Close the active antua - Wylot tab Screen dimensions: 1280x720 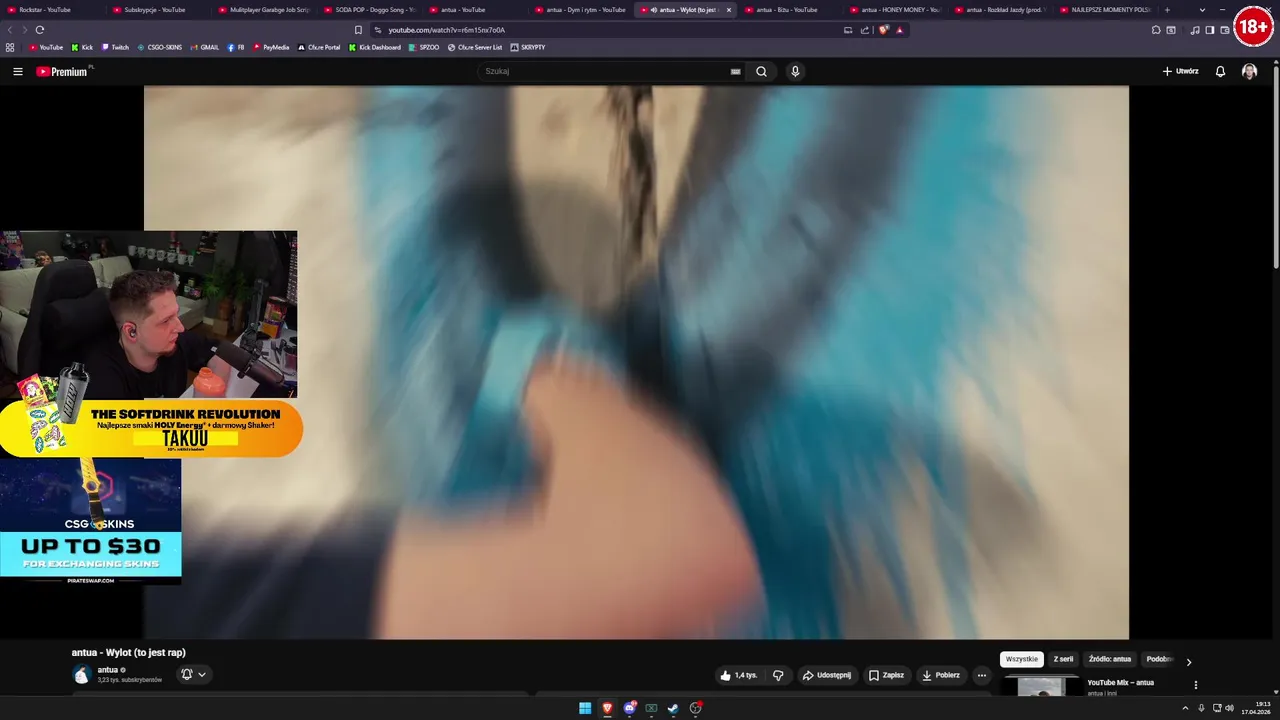[x=728, y=10]
